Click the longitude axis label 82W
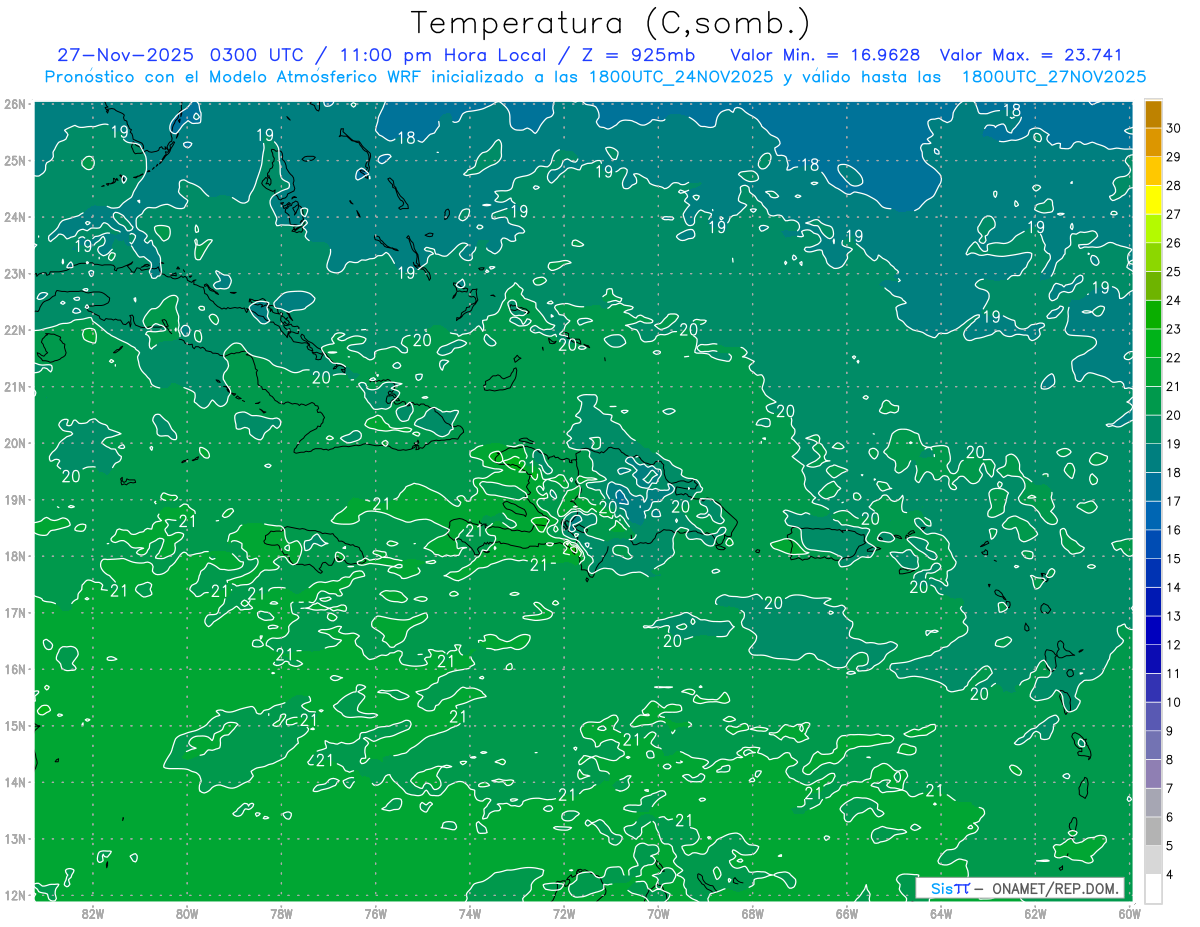The width and height of the screenshot is (1200, 927). (92, 913)
